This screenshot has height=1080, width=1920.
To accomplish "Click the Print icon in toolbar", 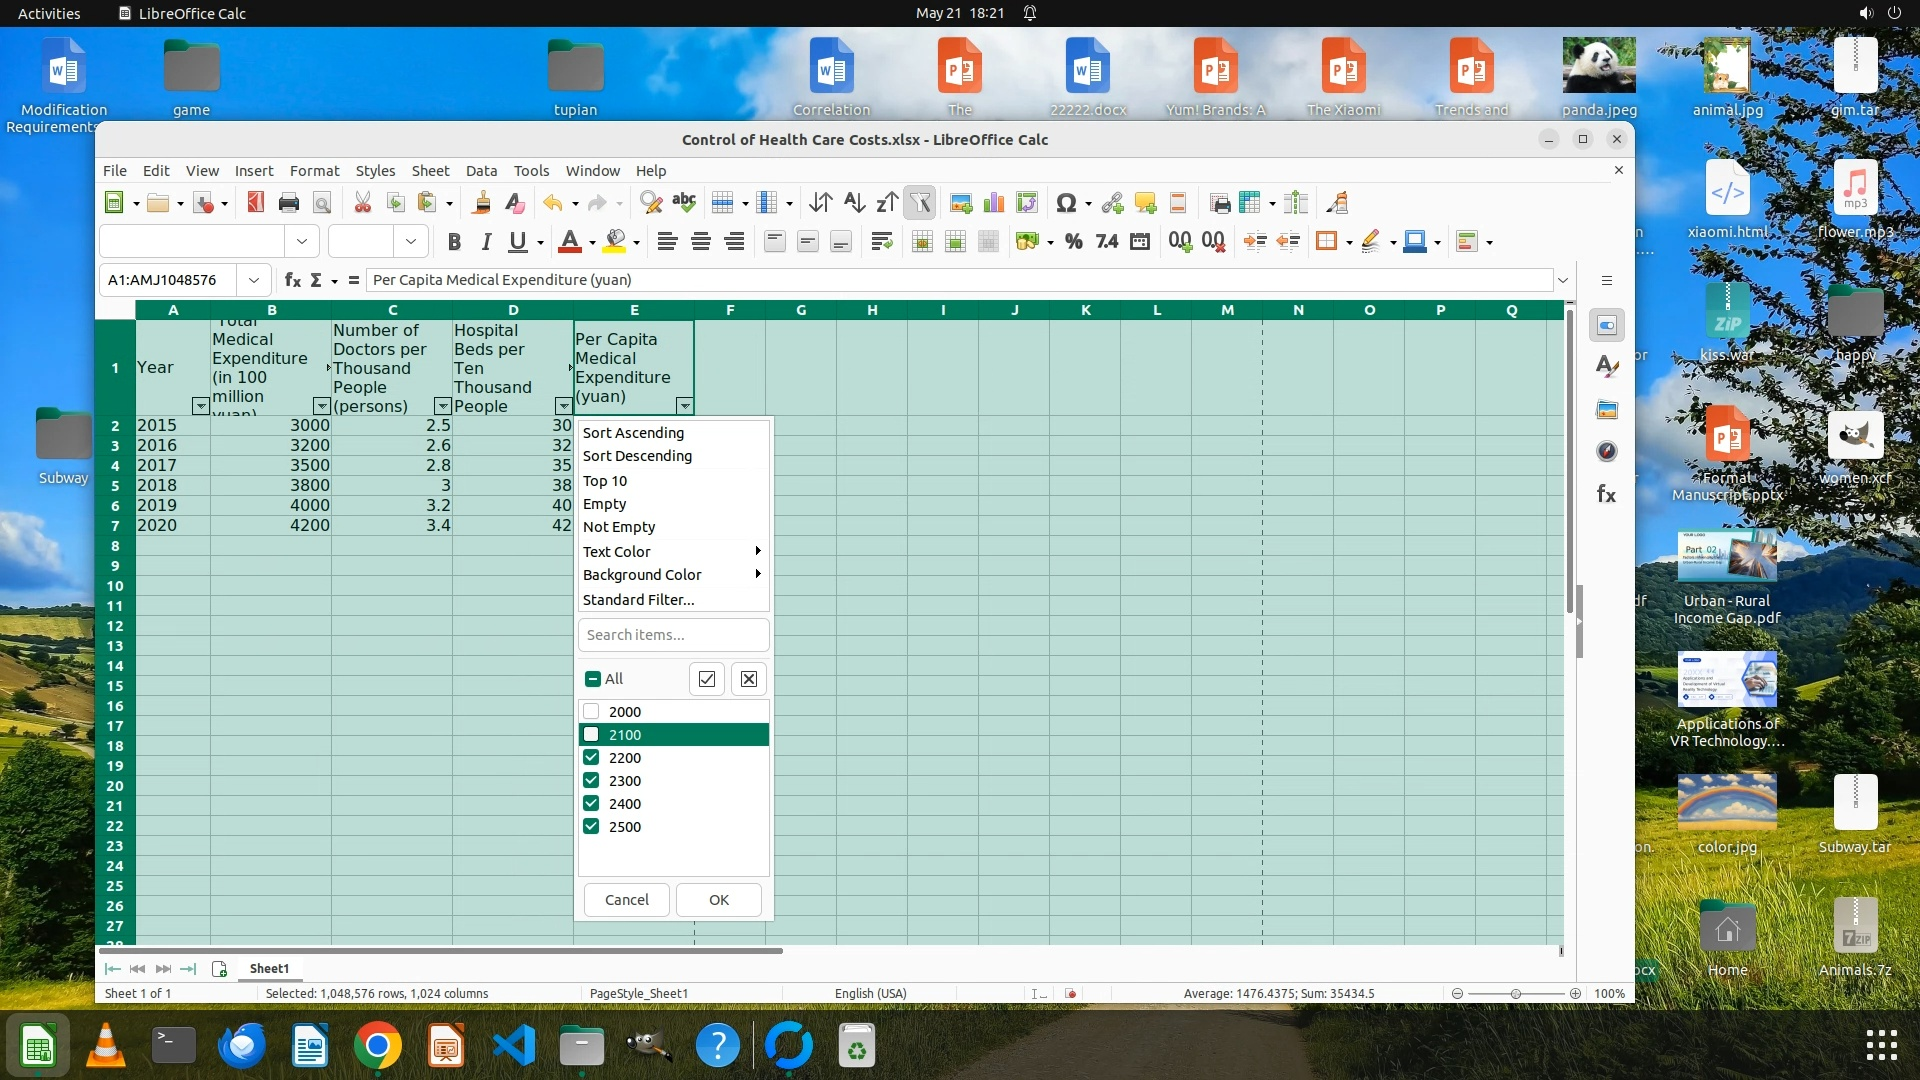I will [x=289, y=203].
